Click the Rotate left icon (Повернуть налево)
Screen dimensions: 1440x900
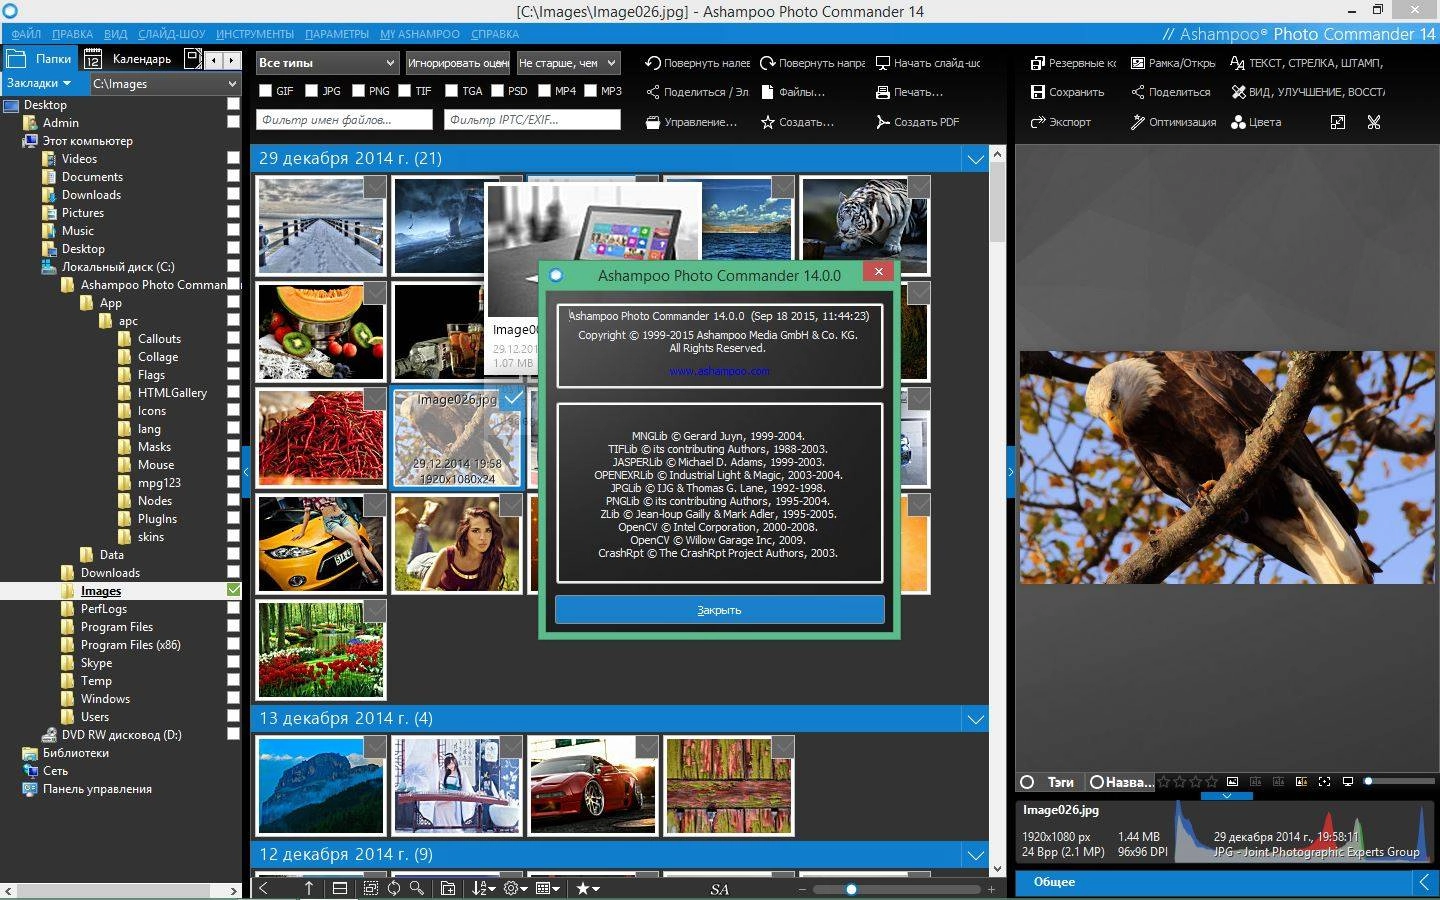point(653,63)
